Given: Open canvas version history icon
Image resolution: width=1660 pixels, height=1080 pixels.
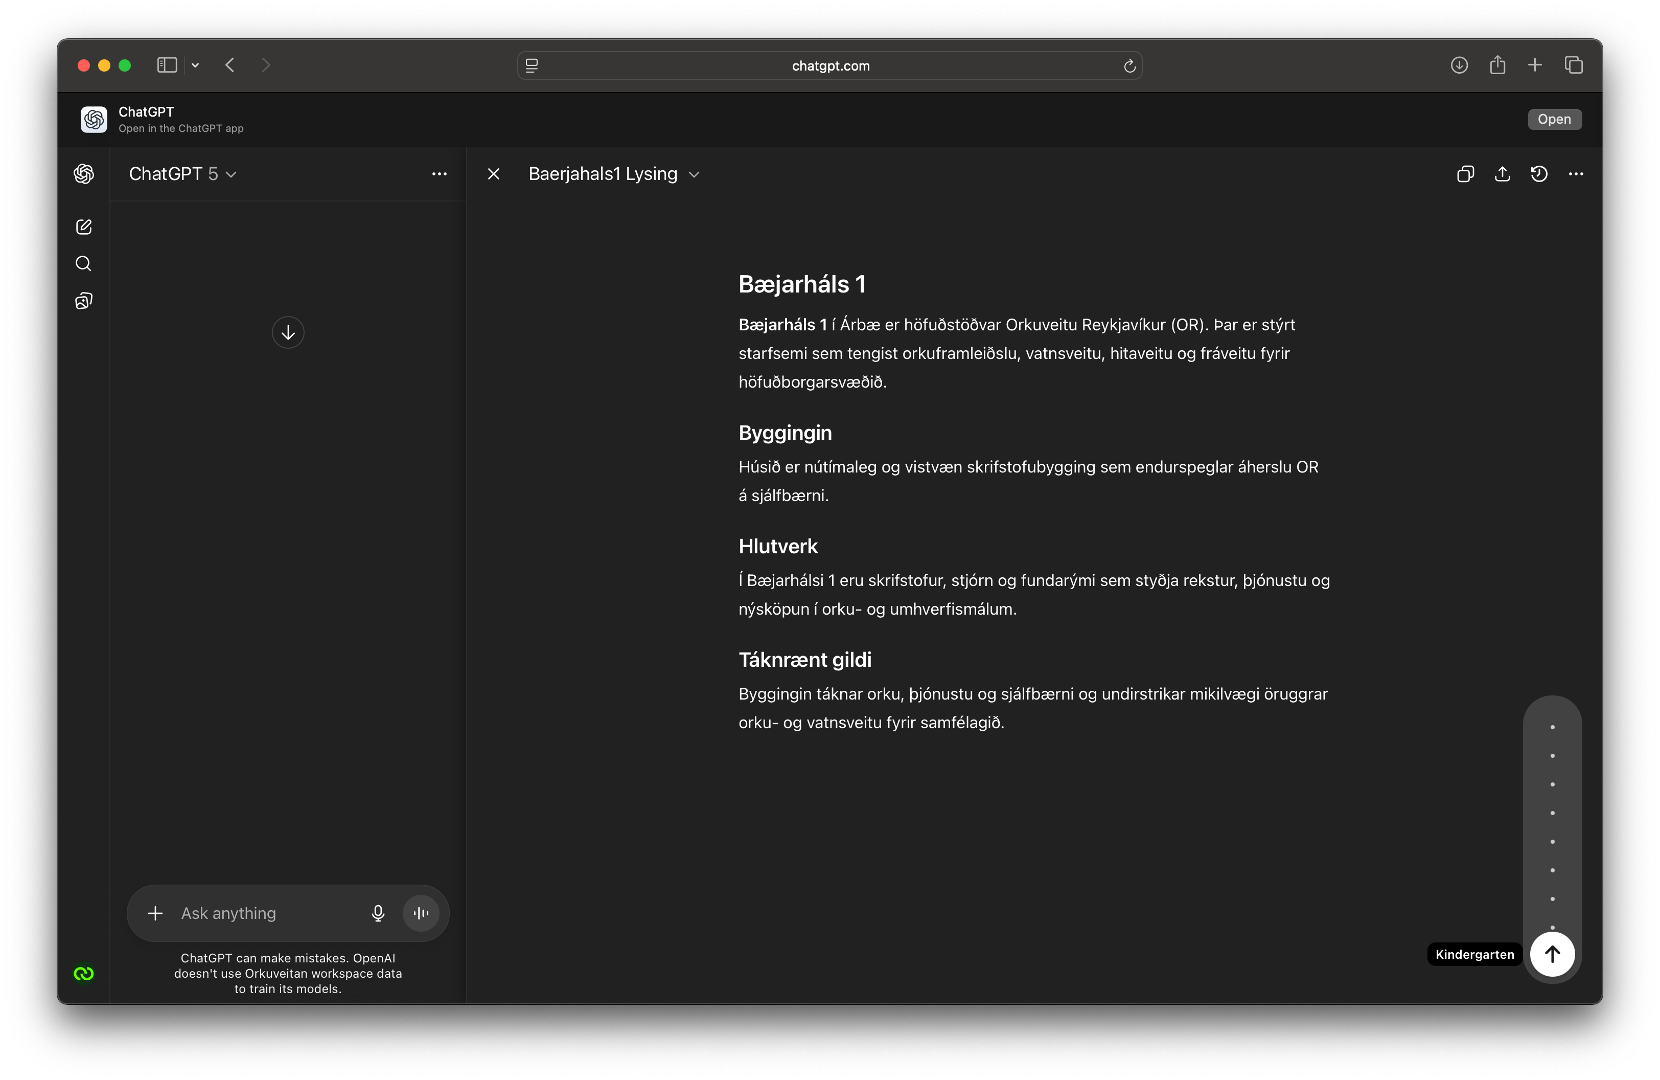Looking at the screenshot, I should pos(1539,174).
